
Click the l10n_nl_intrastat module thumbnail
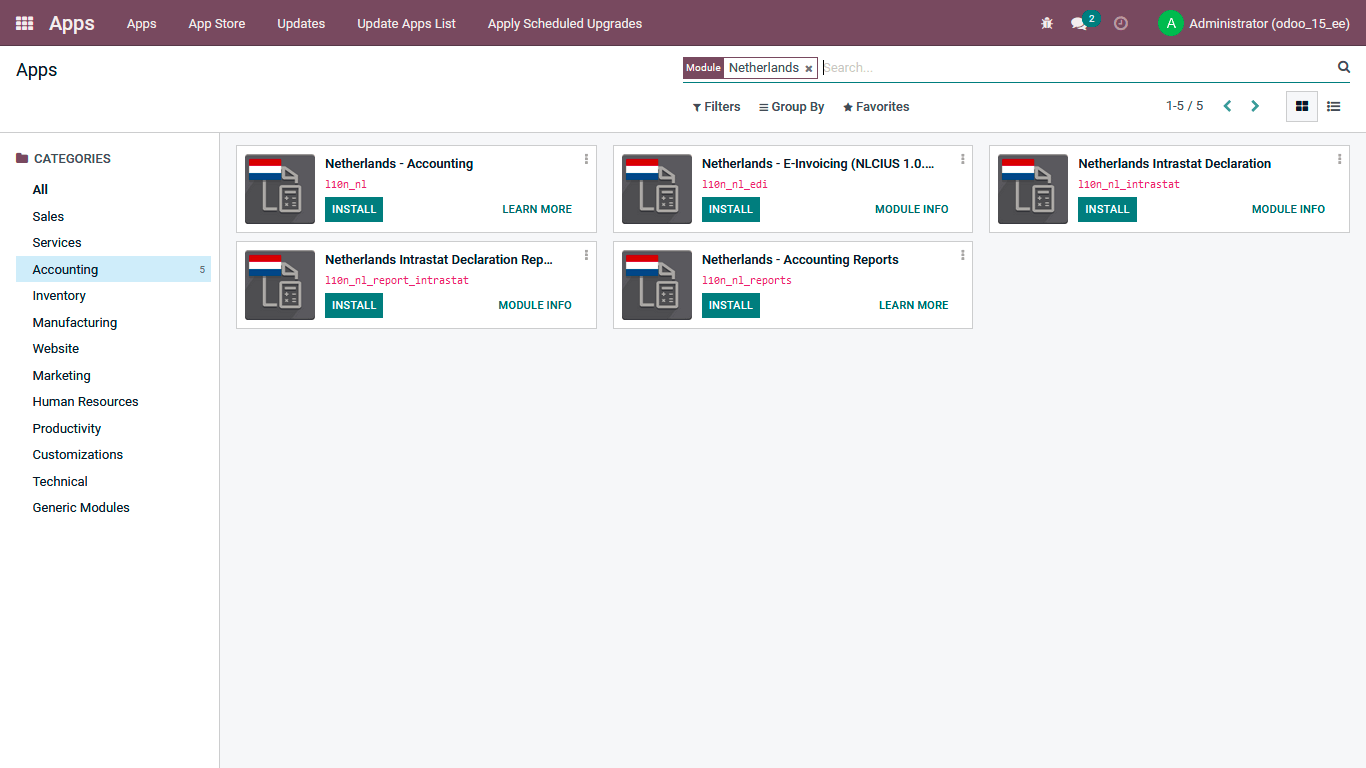(1033, 189)
